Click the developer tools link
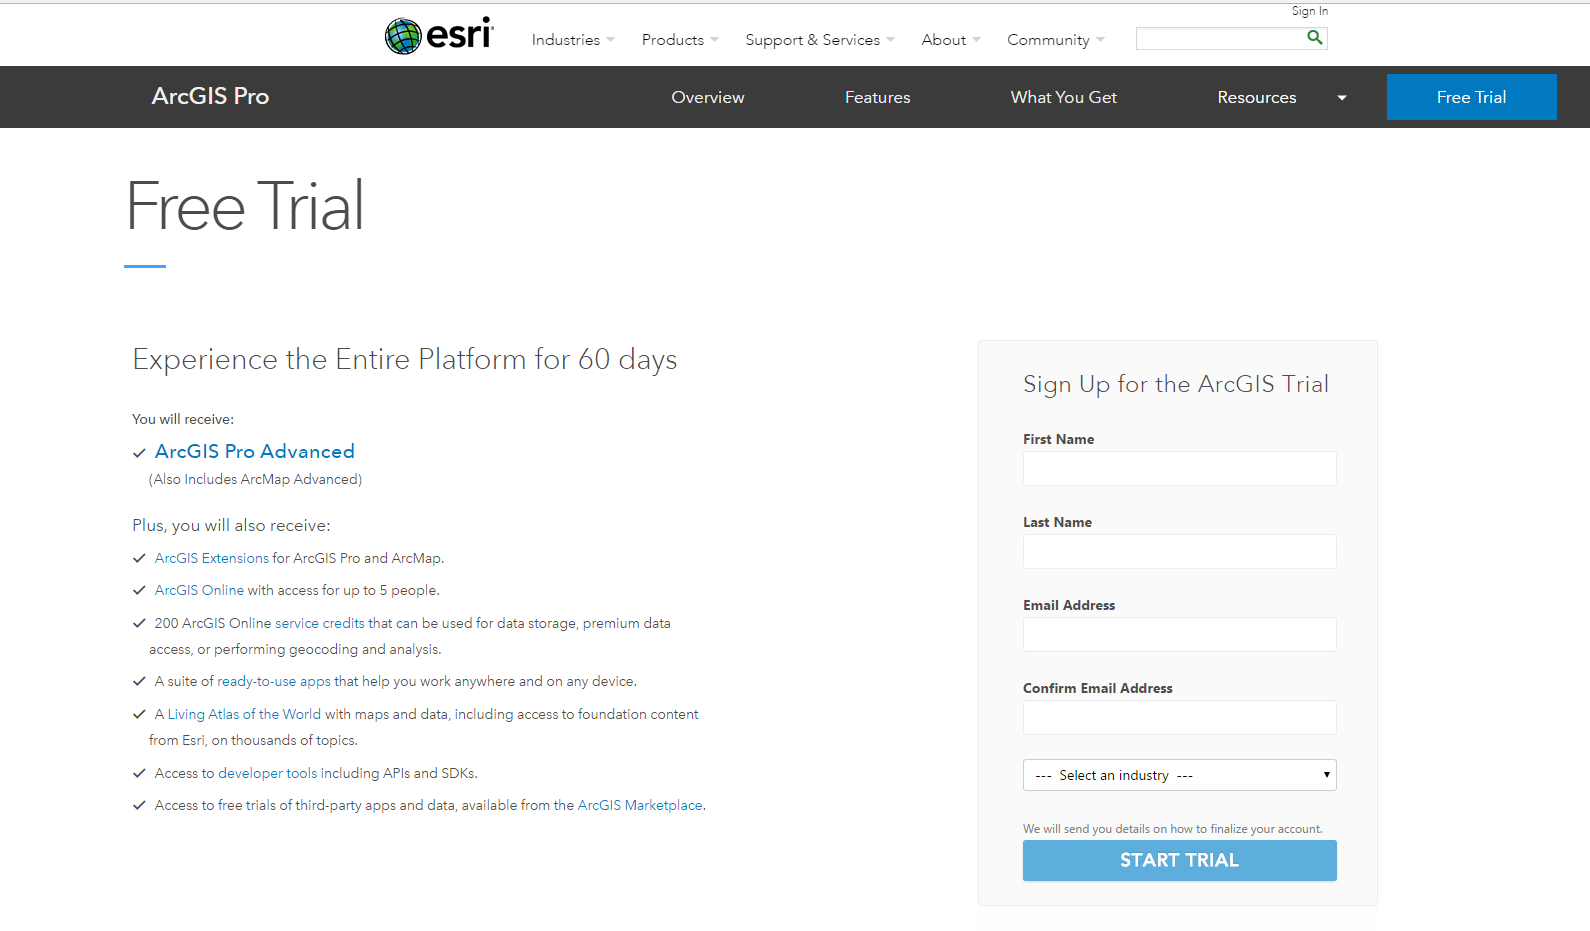This screenshot has height=931, width=1590. pyautogui.click(x=268, y=773)
